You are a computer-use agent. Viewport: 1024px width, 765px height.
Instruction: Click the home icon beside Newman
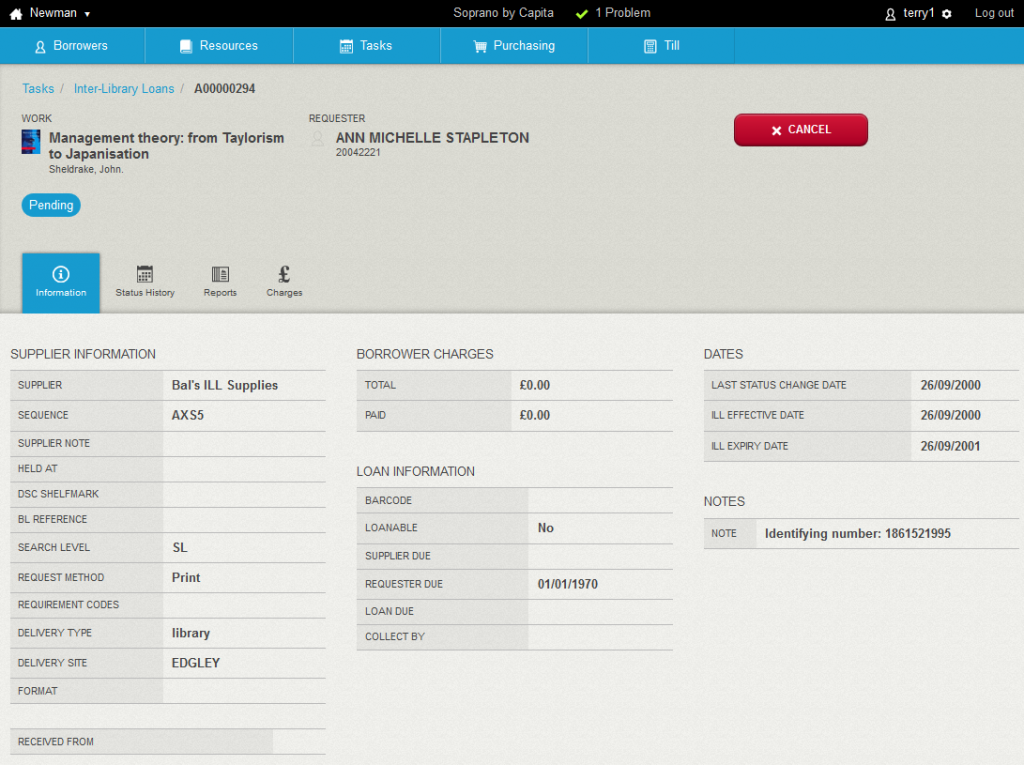click(16, 14)
